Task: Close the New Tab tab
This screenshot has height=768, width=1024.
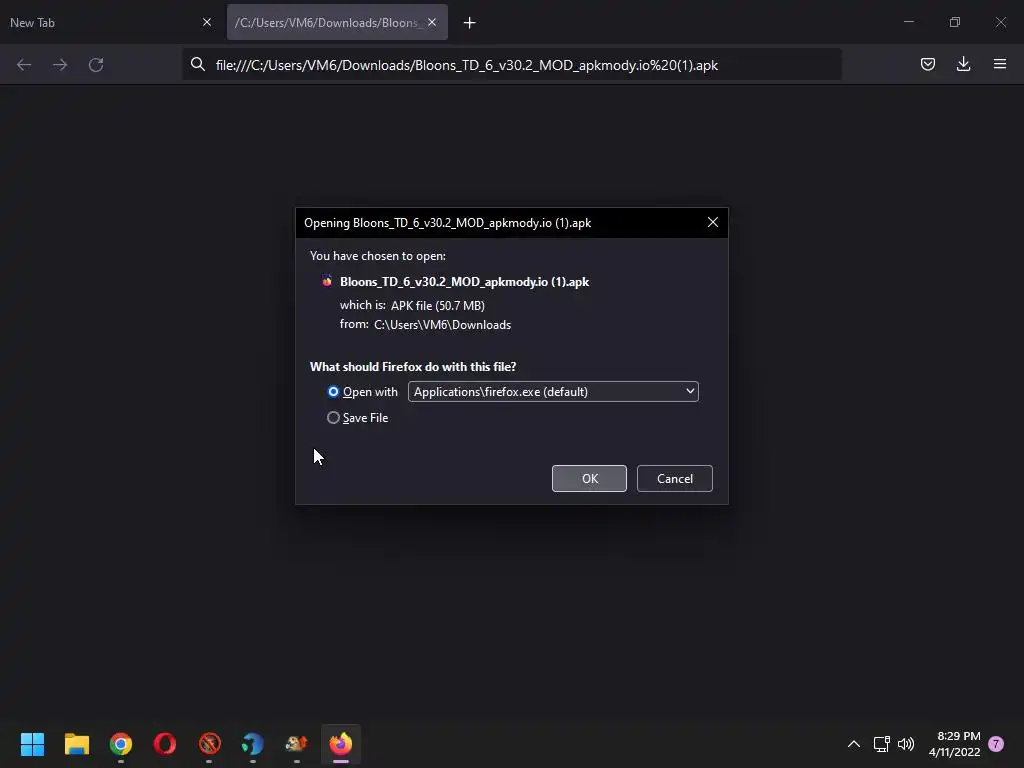Action: 207,22
